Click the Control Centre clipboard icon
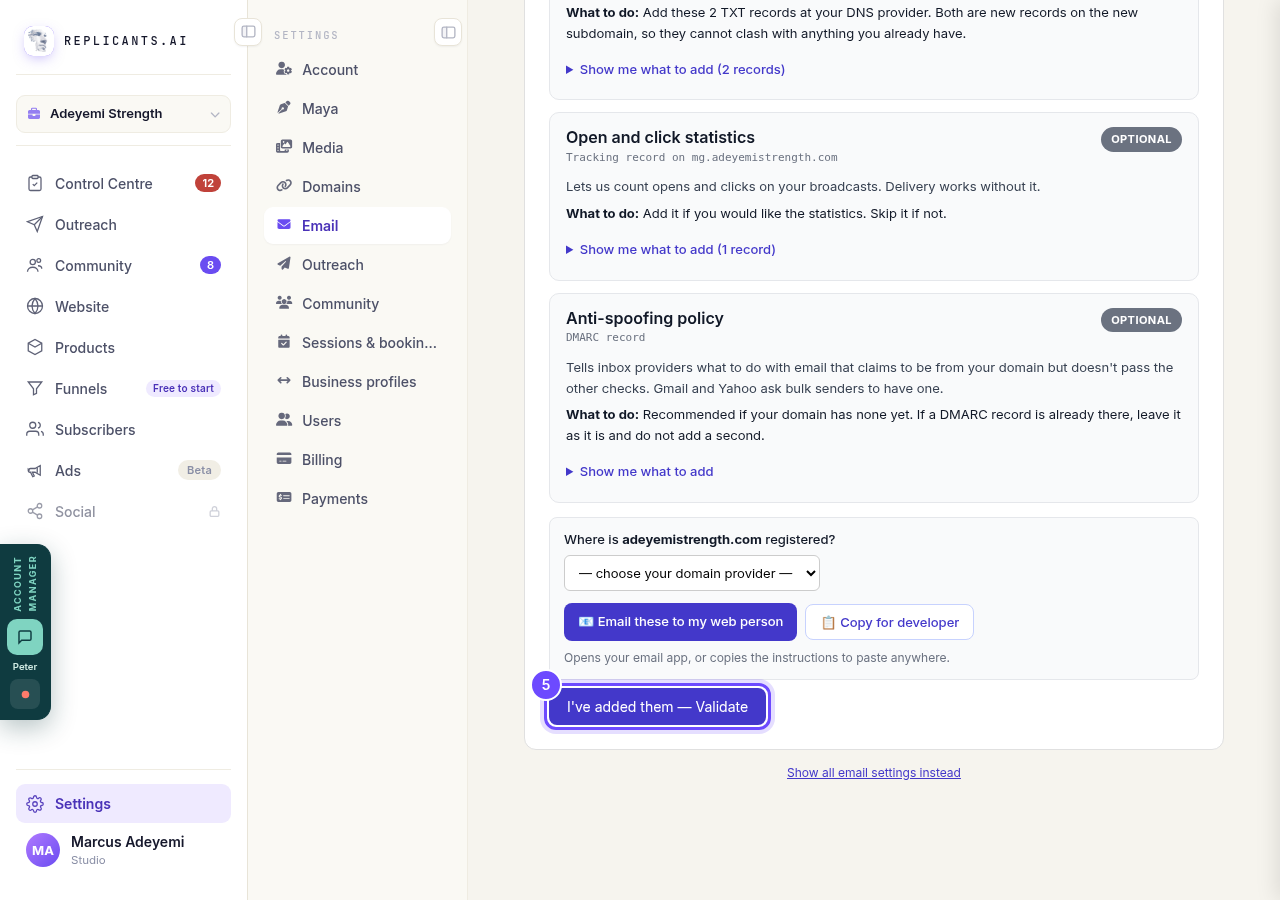The height and width of the screenshot is (900, 1280). click(35, 183)
